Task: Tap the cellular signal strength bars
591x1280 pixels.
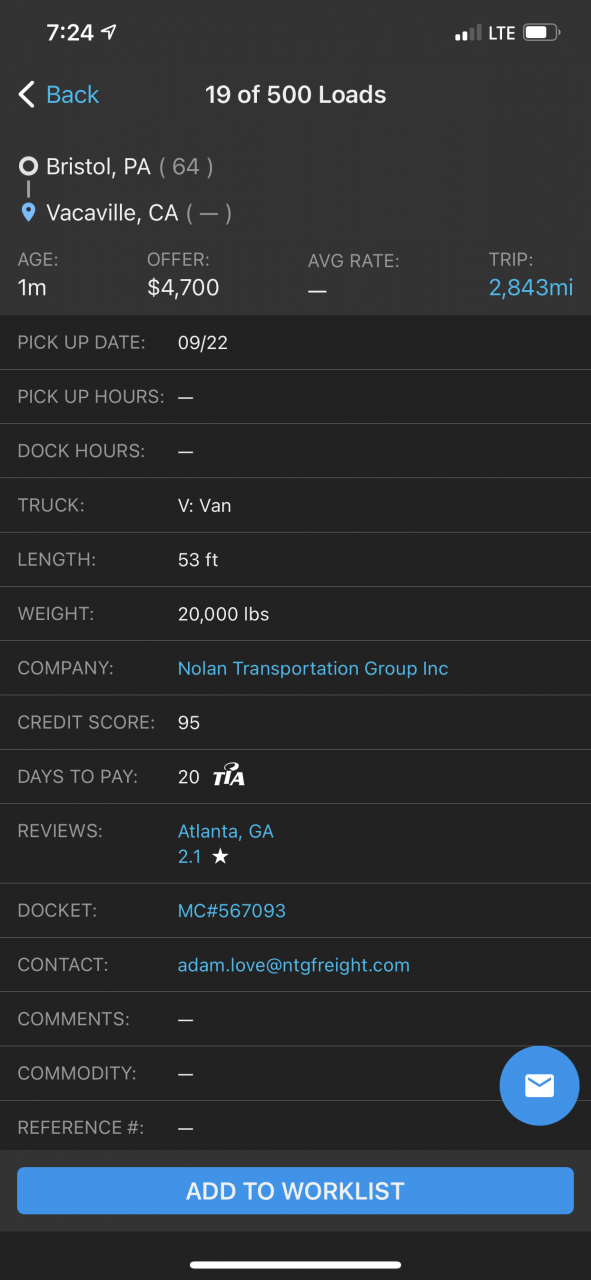Action: click(468, 33)
